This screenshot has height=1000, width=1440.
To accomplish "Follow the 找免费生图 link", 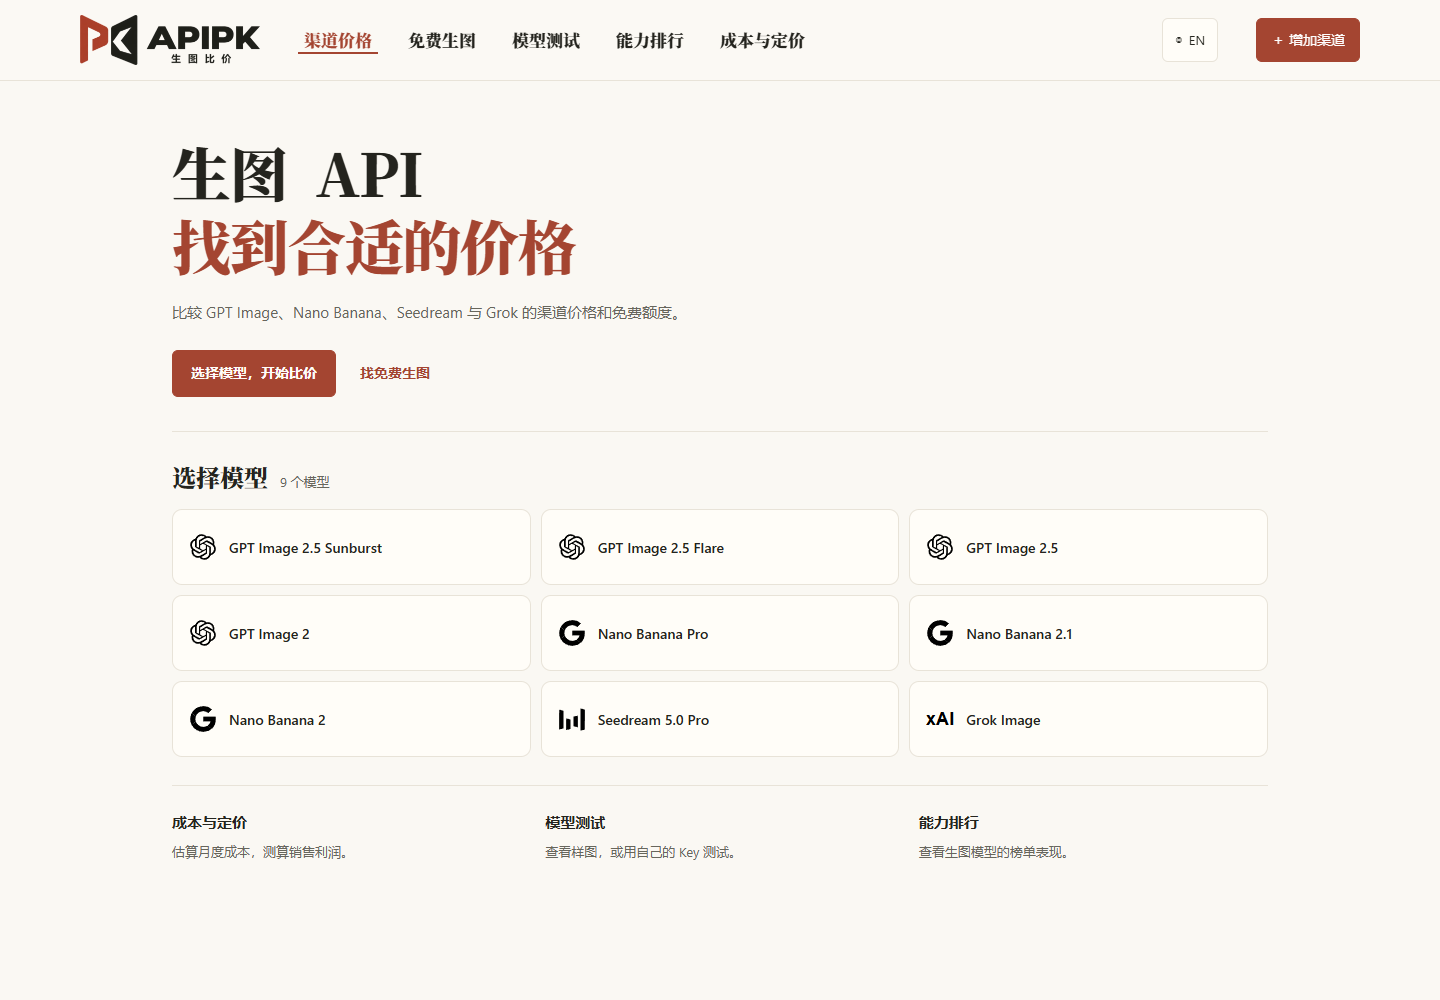I will [x=395, y=373].
